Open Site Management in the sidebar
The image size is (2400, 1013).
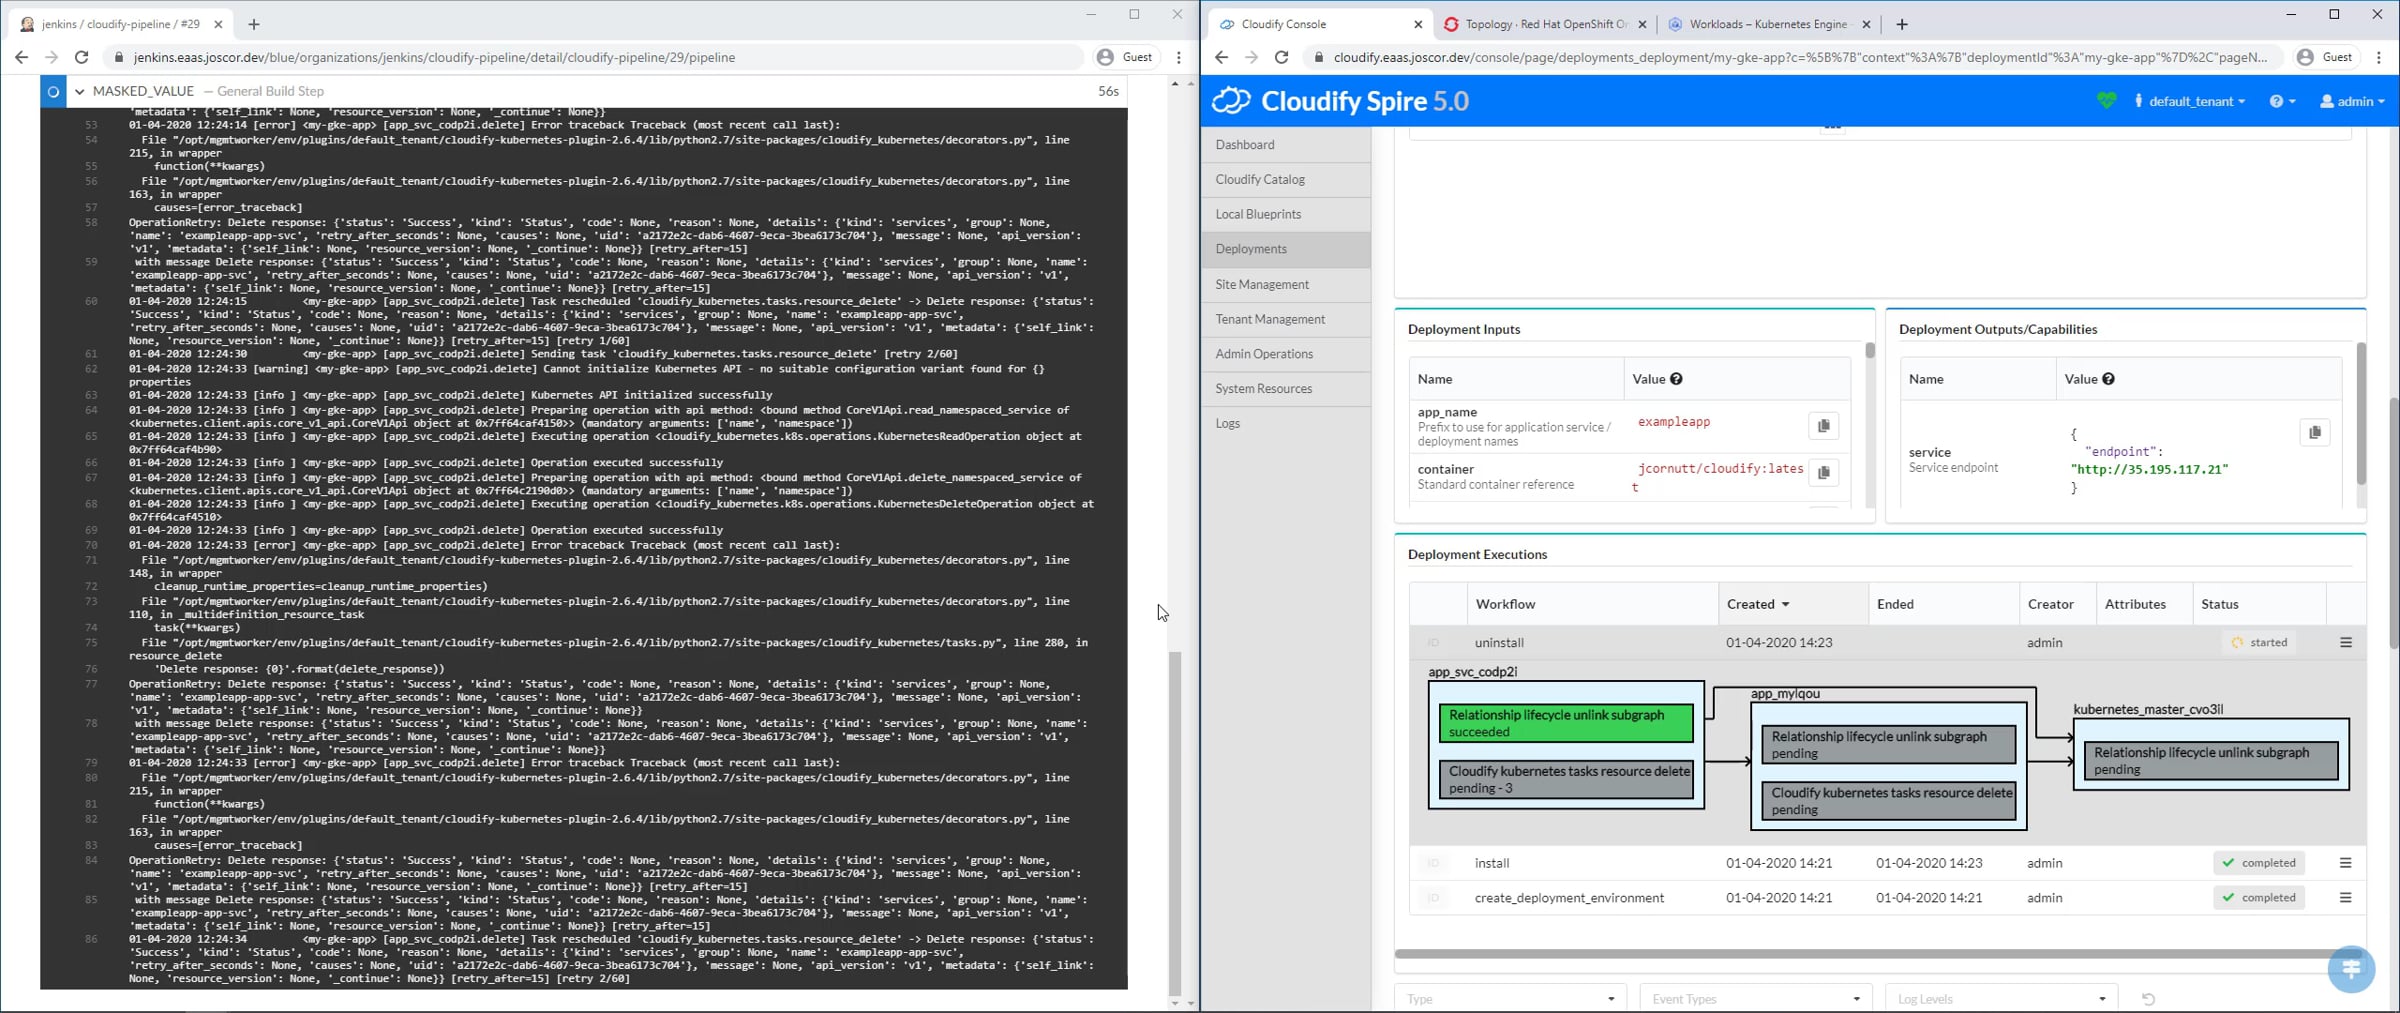(x=1286, y=285)
